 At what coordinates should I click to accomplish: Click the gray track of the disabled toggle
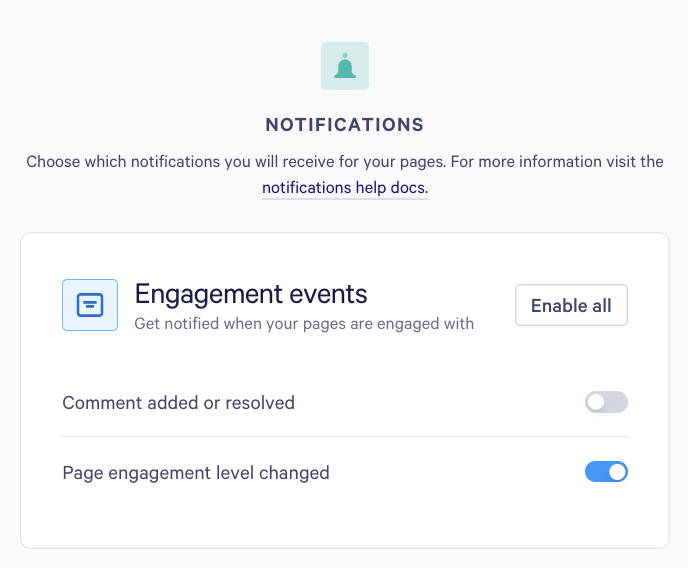point(616,402)
